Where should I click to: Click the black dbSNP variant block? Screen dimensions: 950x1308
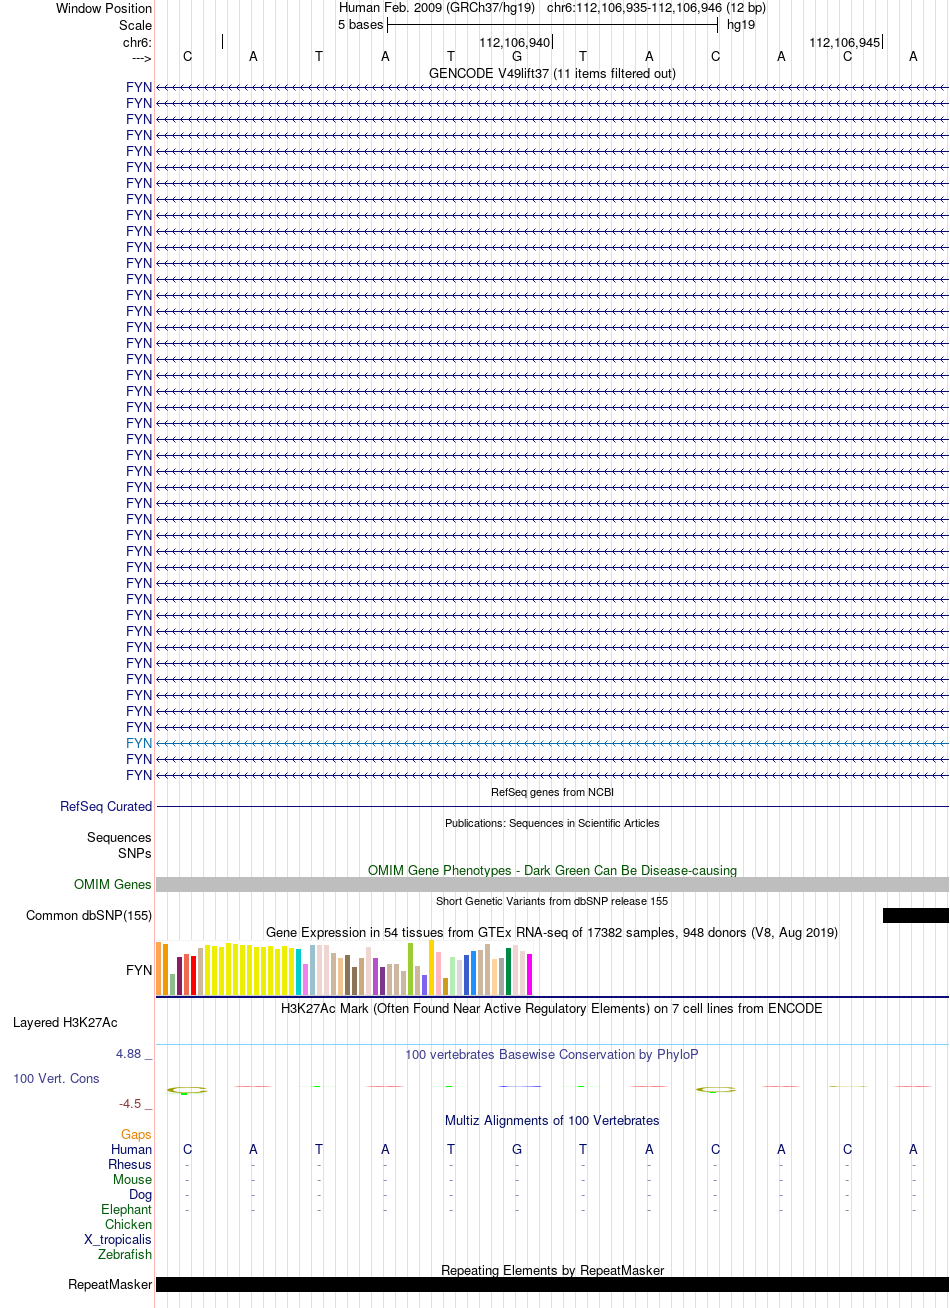coord(916,915)
